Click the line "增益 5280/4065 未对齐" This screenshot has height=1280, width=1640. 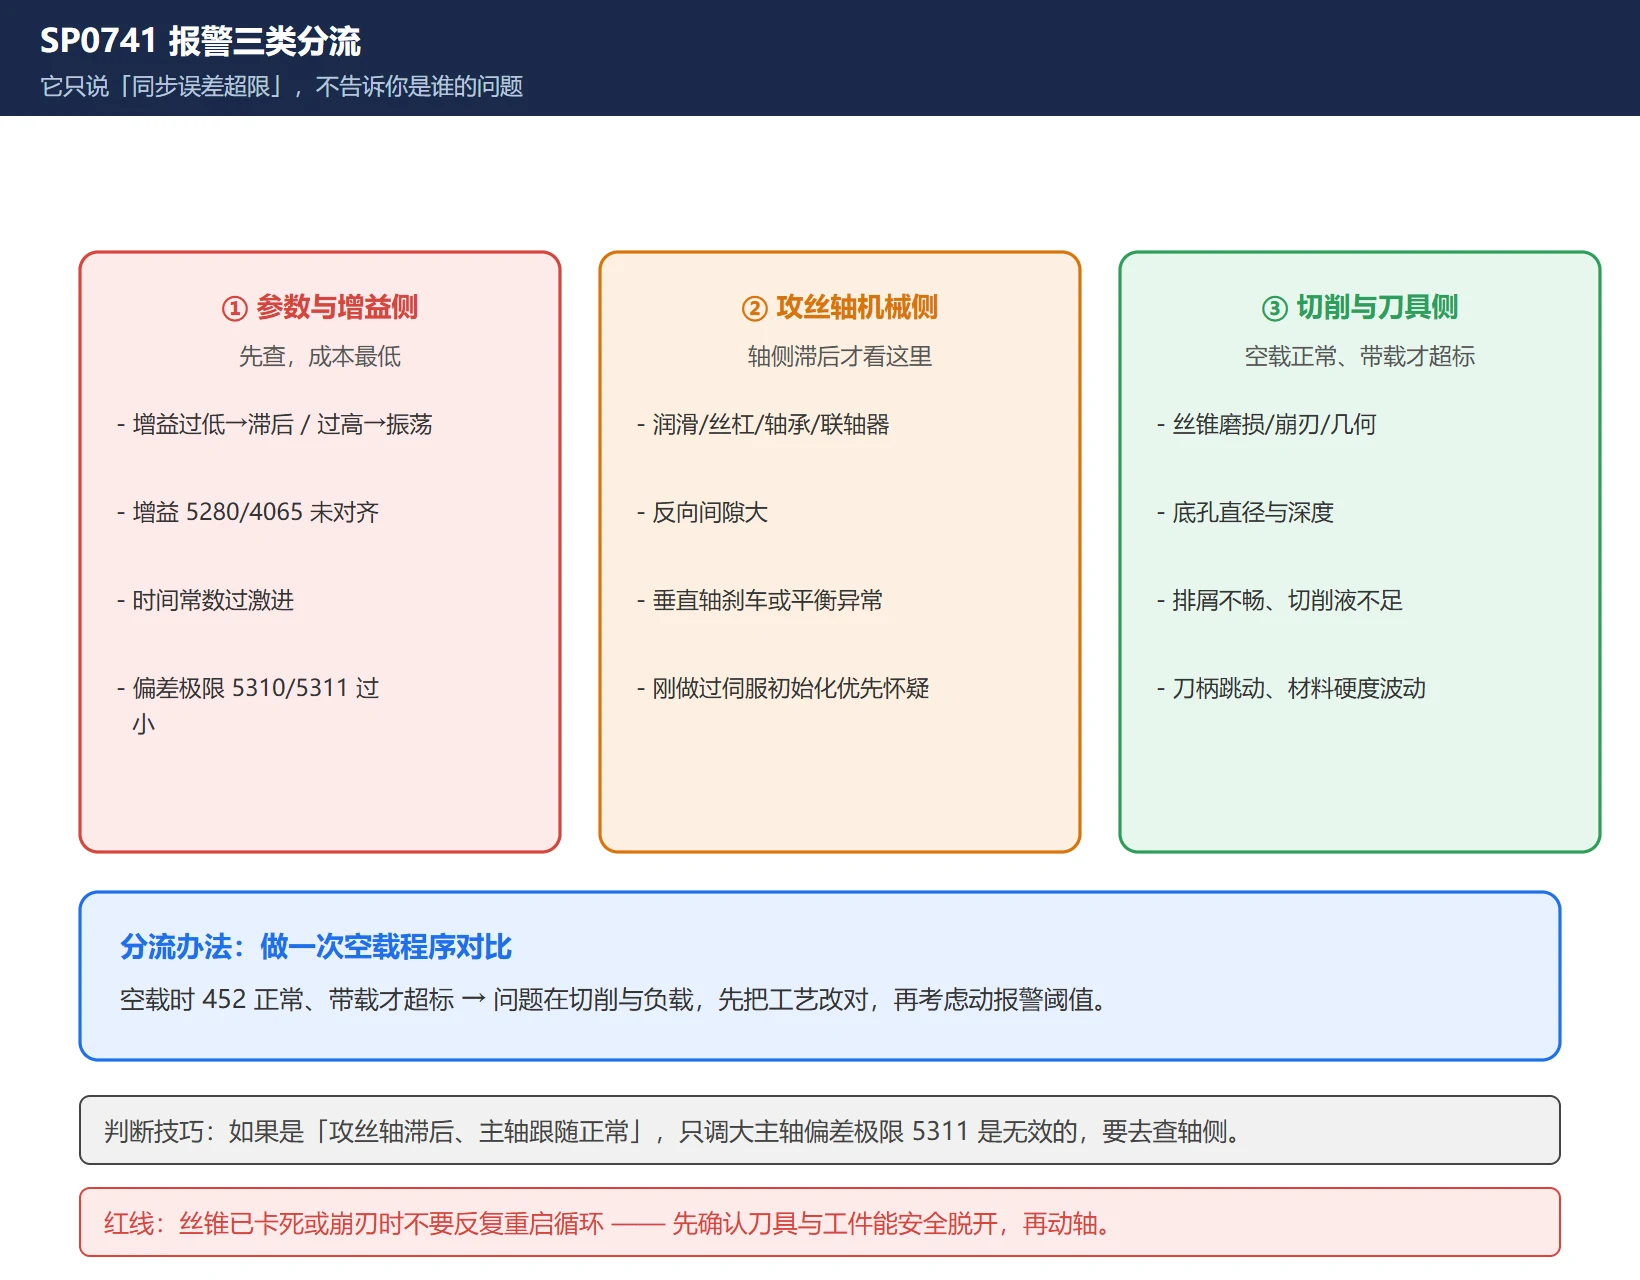tap(248, 513)
